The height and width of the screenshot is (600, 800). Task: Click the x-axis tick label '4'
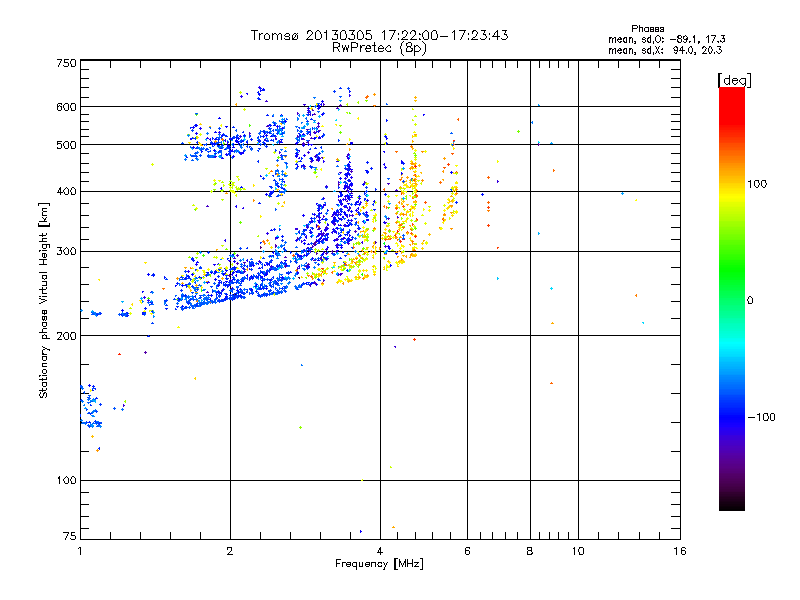380,551
